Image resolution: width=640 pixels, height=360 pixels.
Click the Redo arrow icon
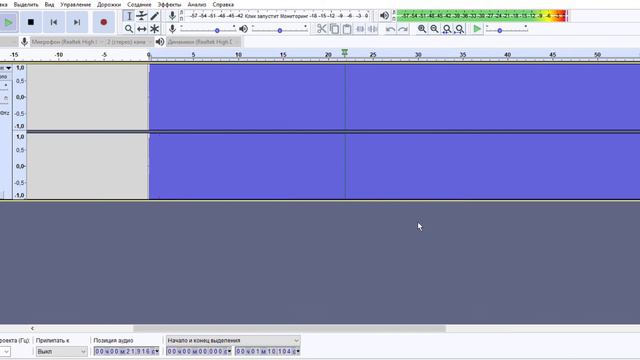(x=403, y=29)
